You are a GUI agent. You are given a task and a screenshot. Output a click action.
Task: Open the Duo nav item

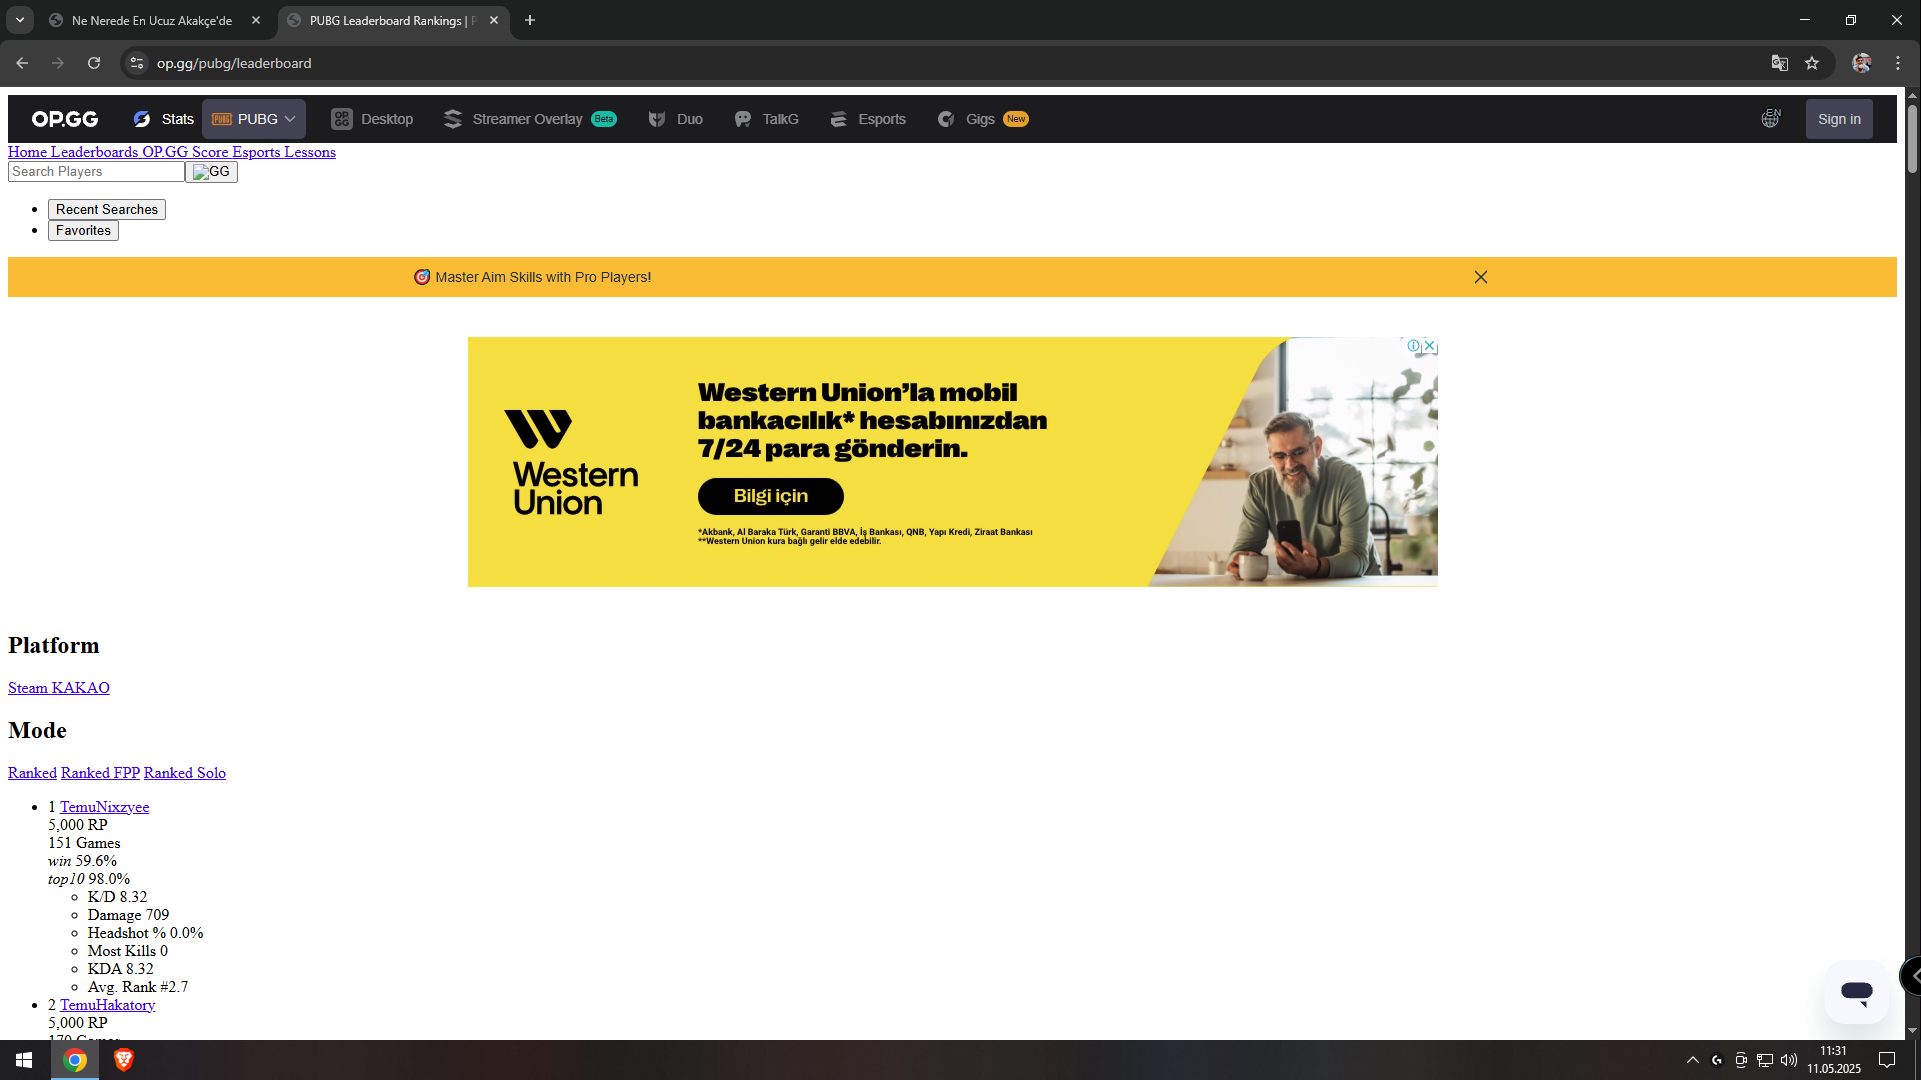676,119
